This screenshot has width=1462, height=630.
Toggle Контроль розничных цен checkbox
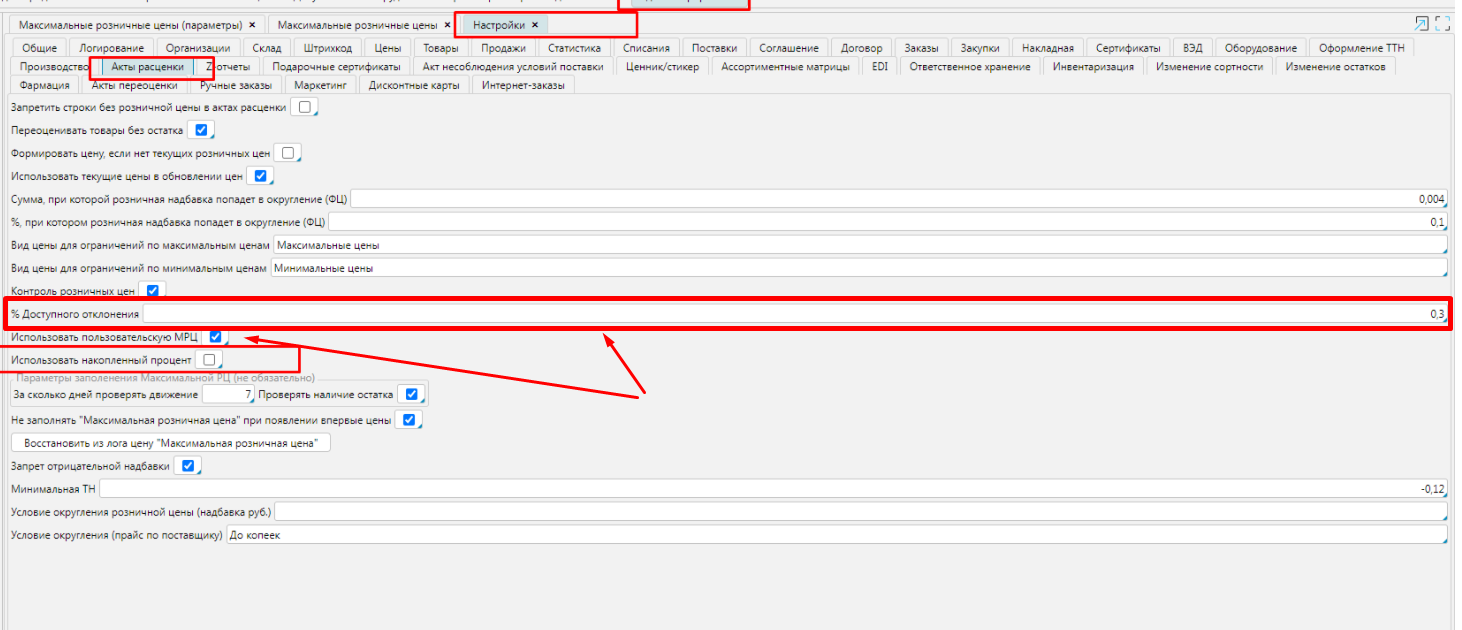153,291
